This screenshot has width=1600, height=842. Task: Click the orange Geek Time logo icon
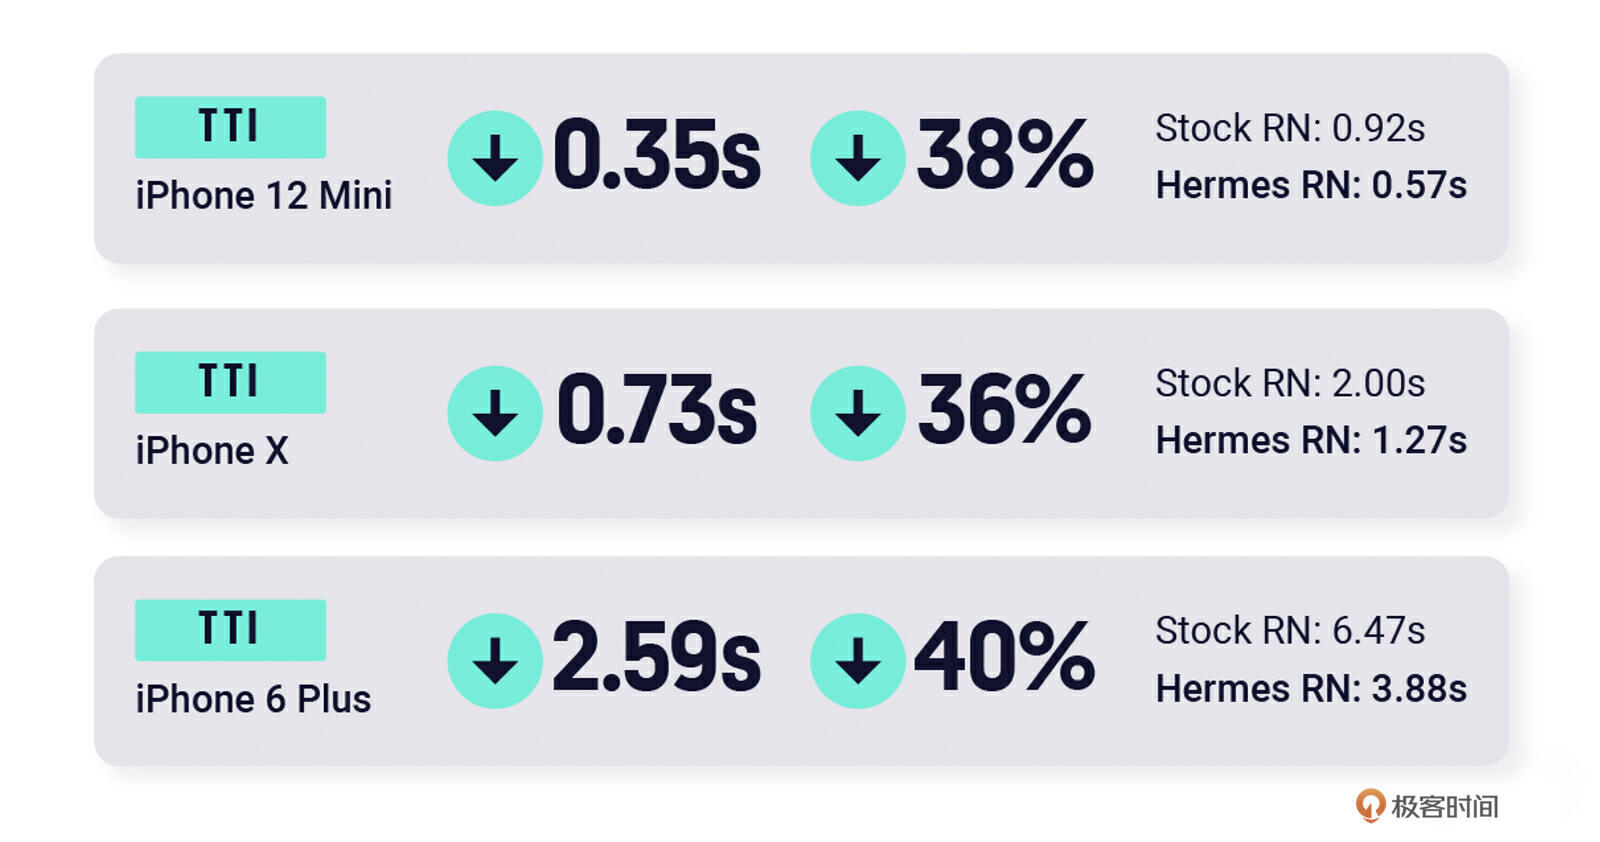pos(1370,805)
